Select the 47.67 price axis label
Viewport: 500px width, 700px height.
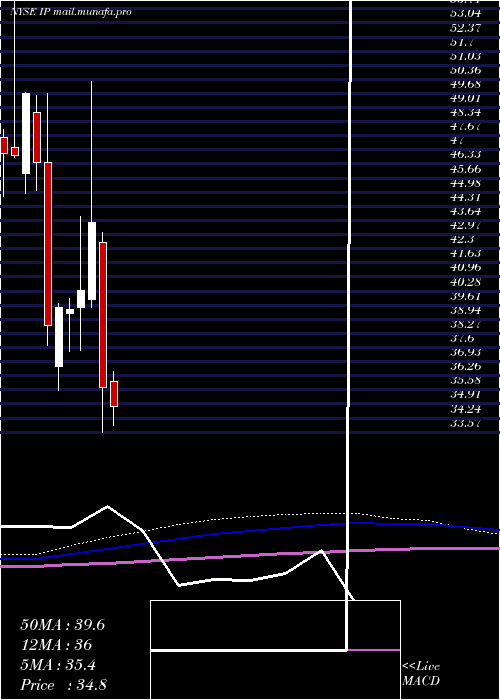coord(465,126)
